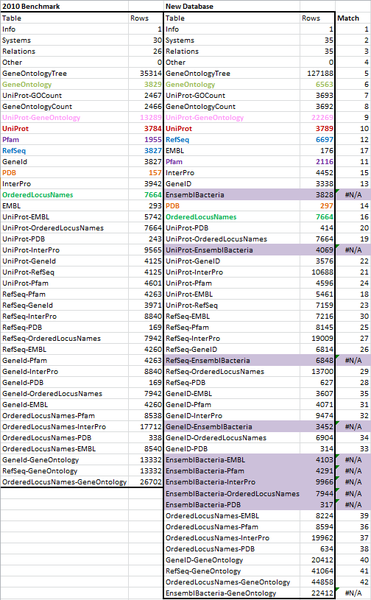Select the 'UniProt-GOCount' cell in 2010 Benchmark
Screen dimensions: 371x600
64,95
